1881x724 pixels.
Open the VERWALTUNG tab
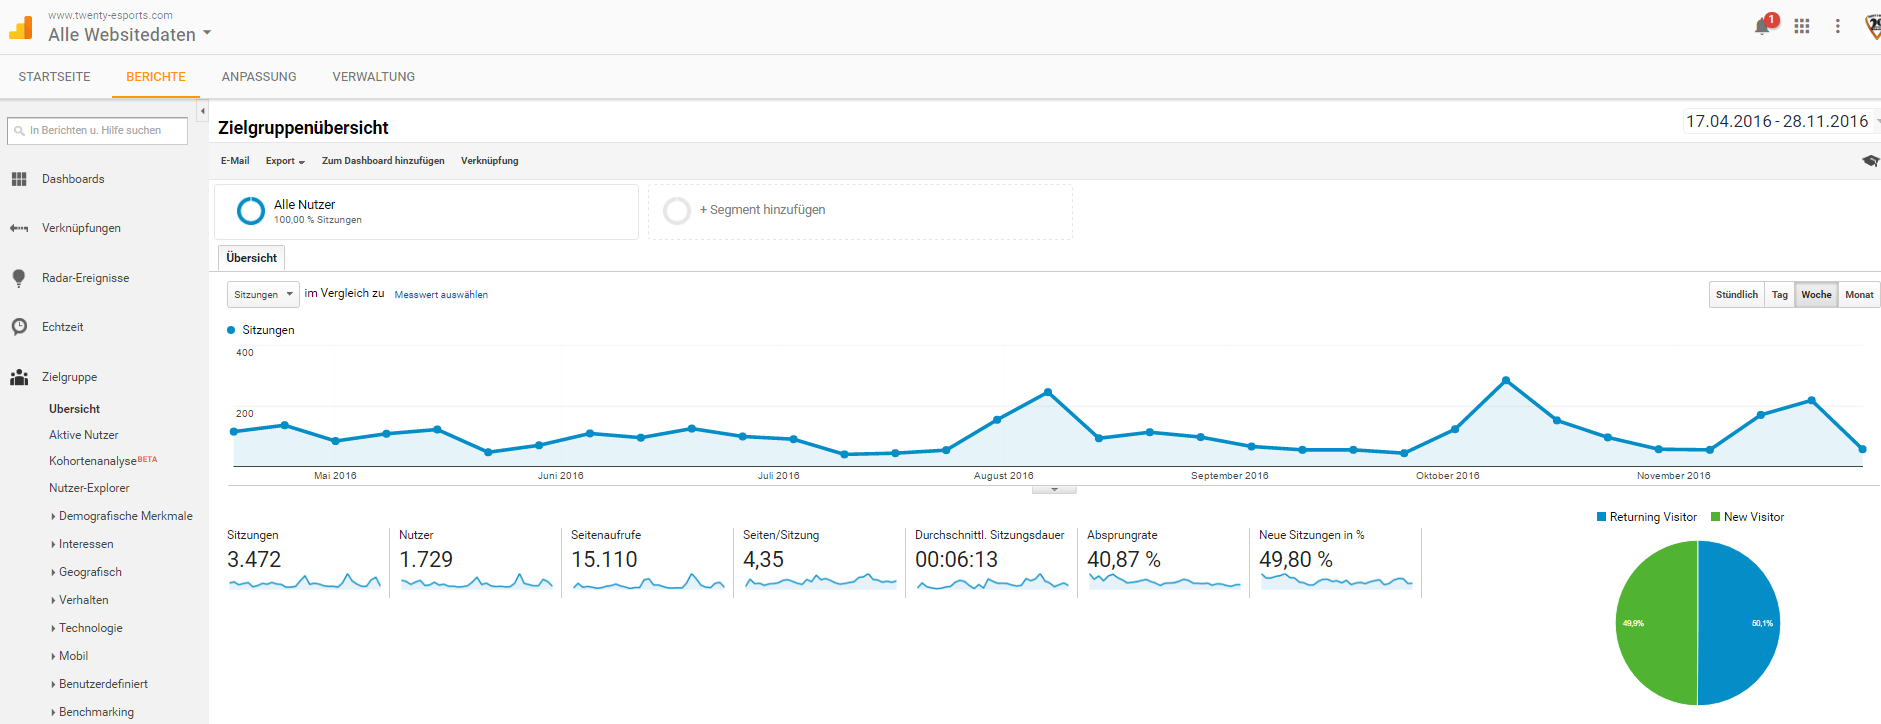(x=373, y=77)
